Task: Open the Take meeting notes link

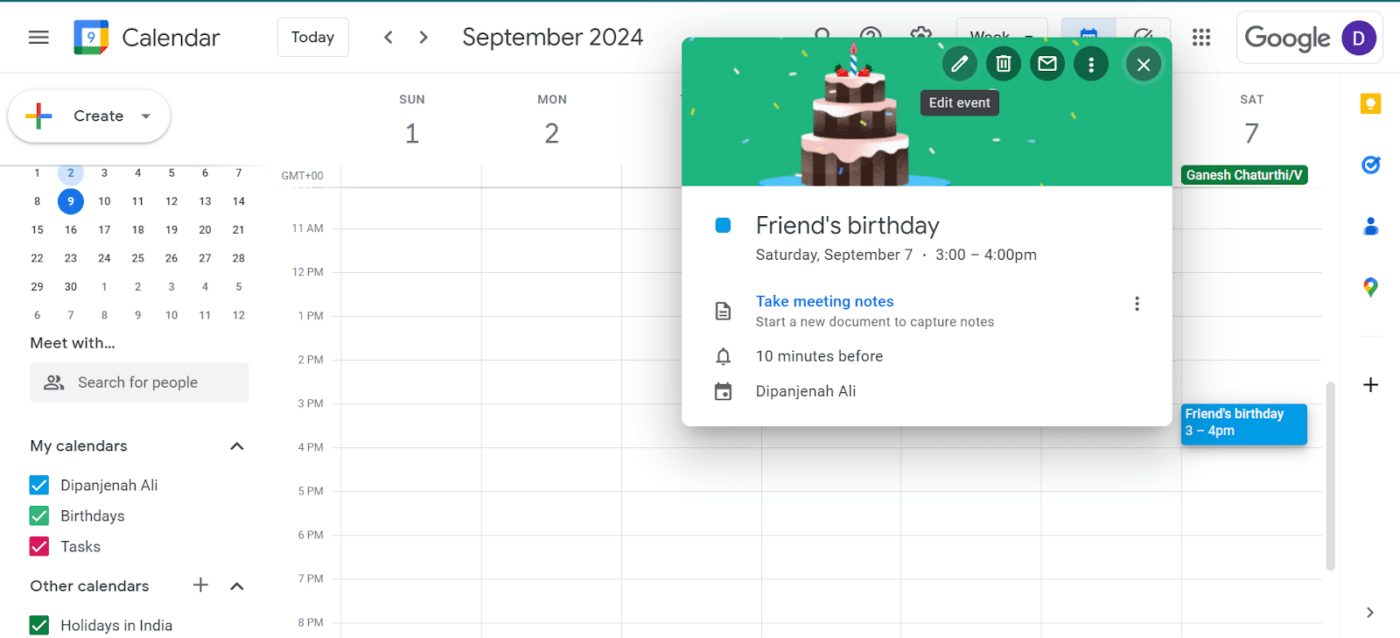Action: (x=825, y=301)
